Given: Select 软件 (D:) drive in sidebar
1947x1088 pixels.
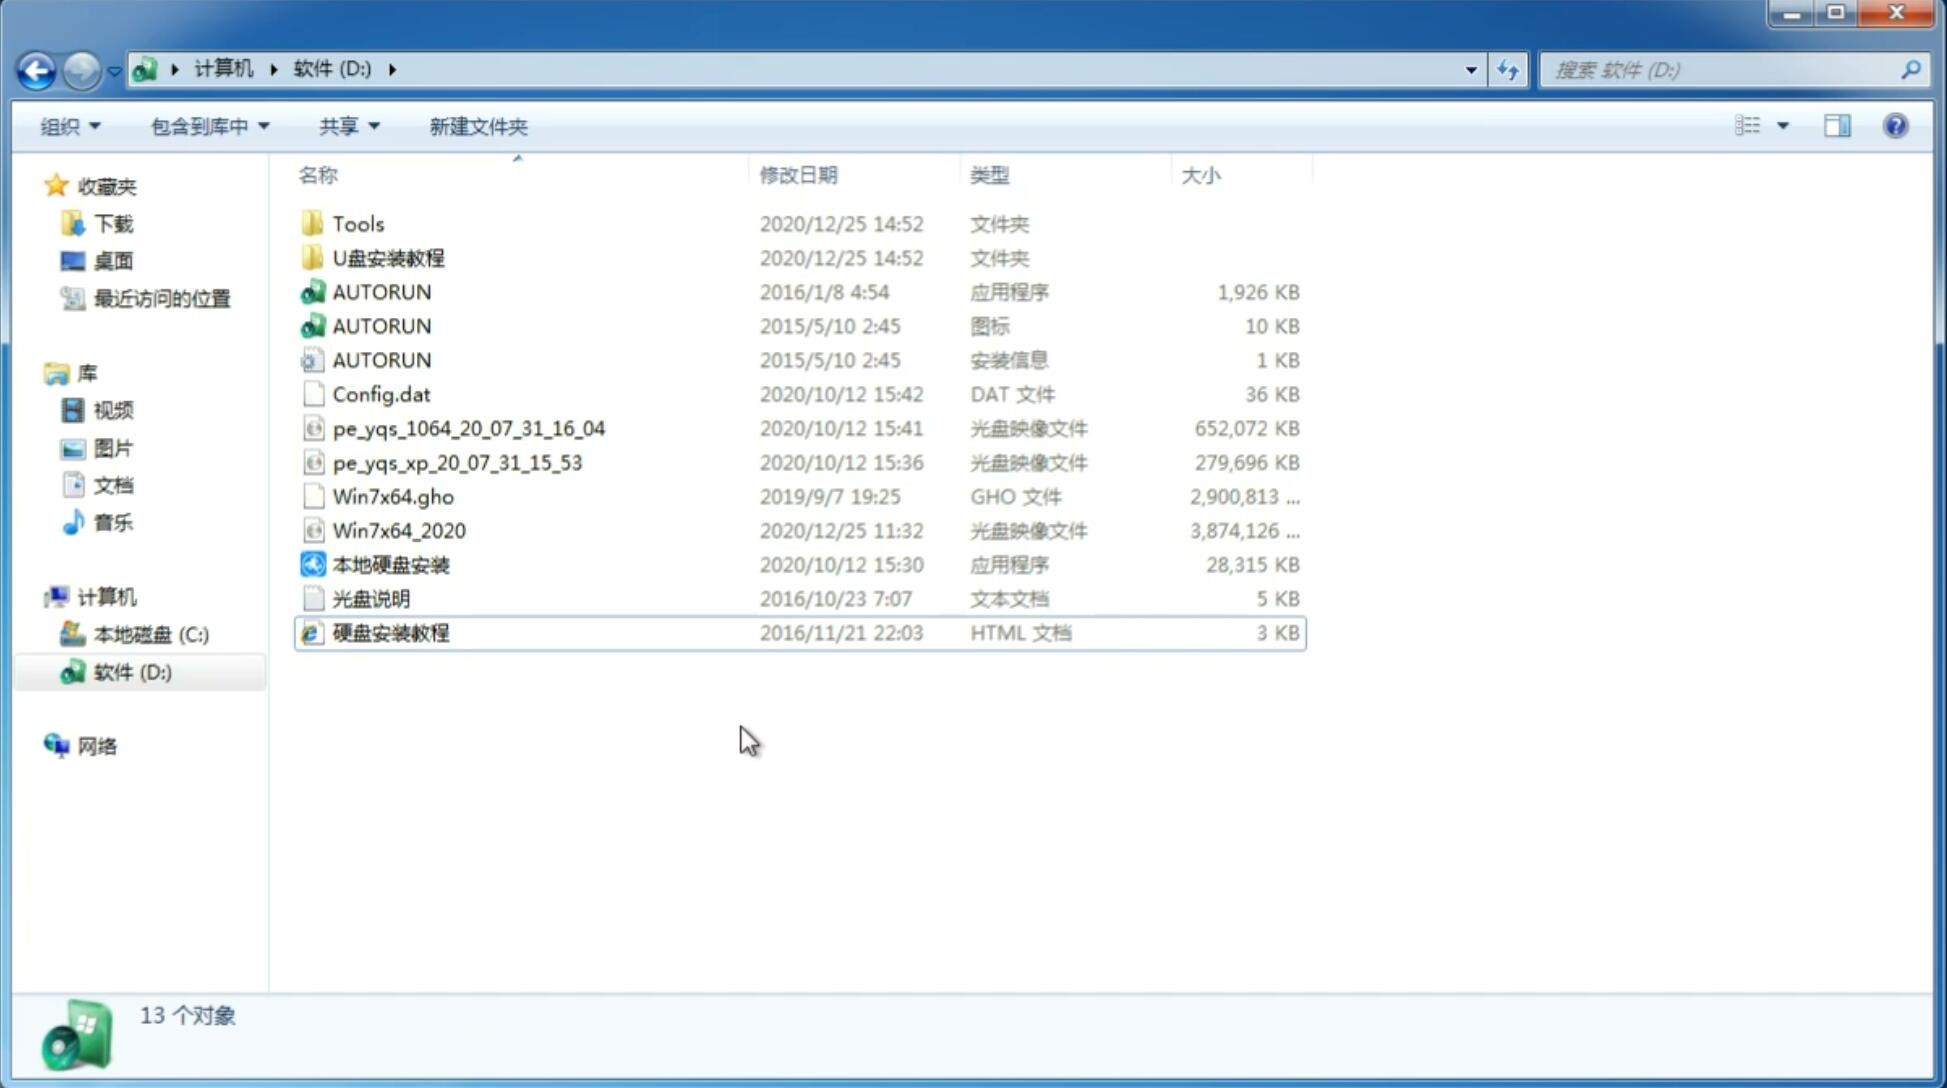Looking at the screenshot, I should 132,671.
